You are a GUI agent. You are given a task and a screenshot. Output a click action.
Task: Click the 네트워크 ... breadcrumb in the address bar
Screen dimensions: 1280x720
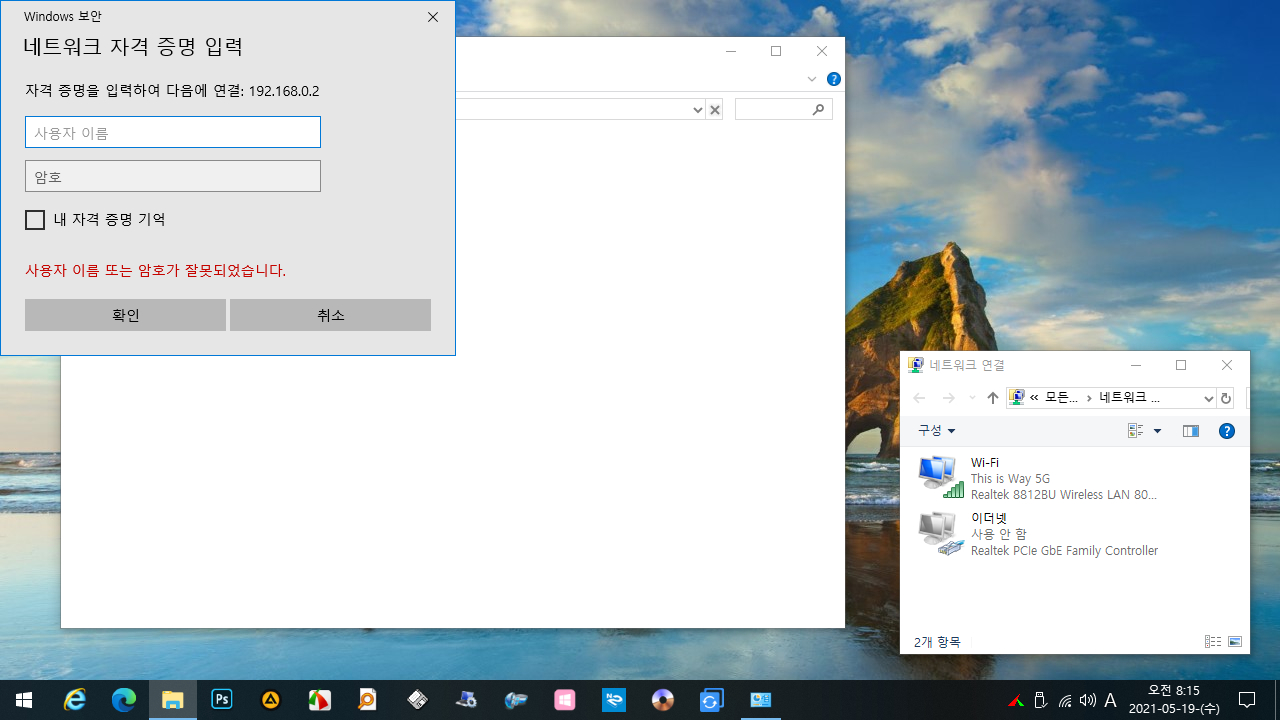(x=1130, y=398)
